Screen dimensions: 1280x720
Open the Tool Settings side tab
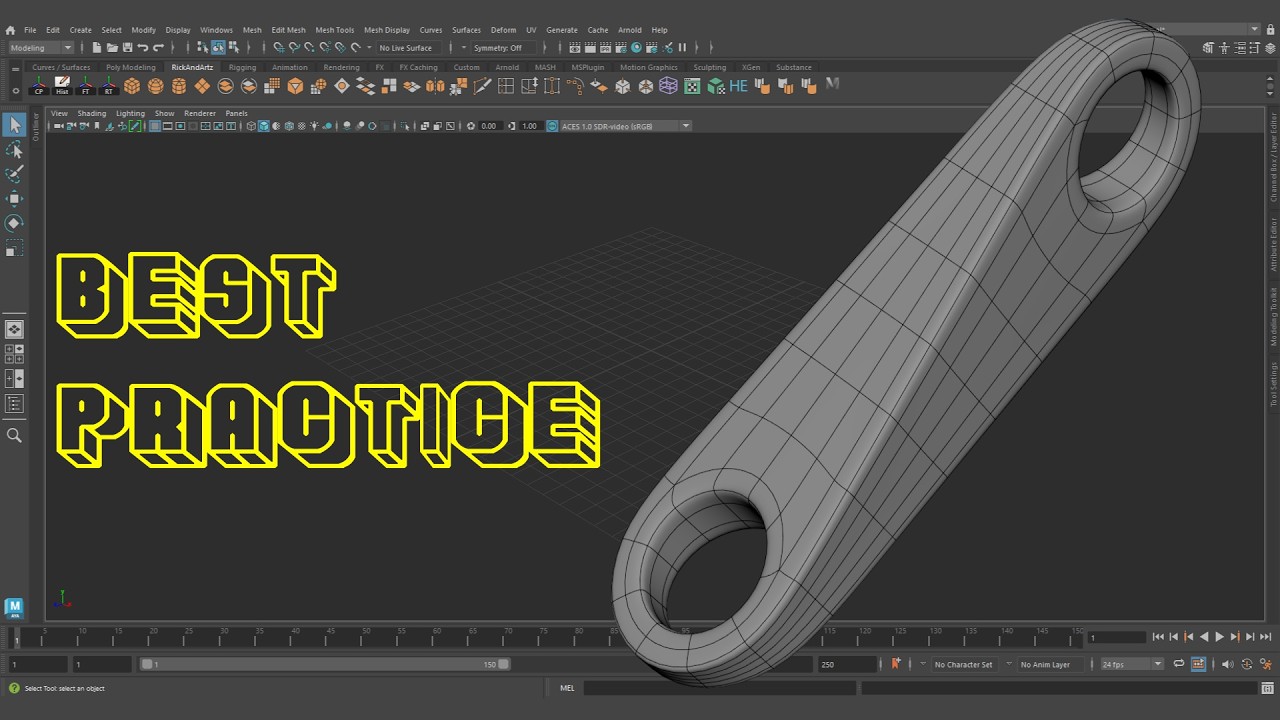pos(1273,384)
